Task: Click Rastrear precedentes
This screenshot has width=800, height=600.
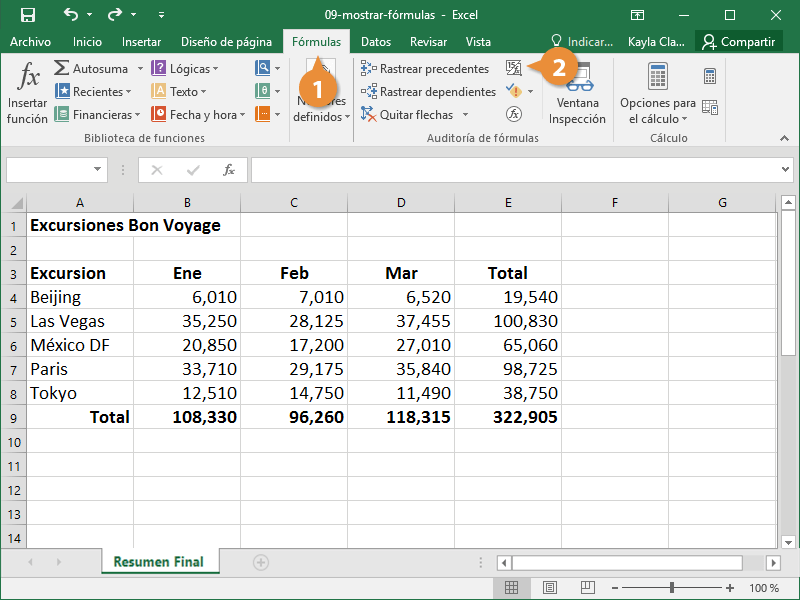Action: coord(425,69)
